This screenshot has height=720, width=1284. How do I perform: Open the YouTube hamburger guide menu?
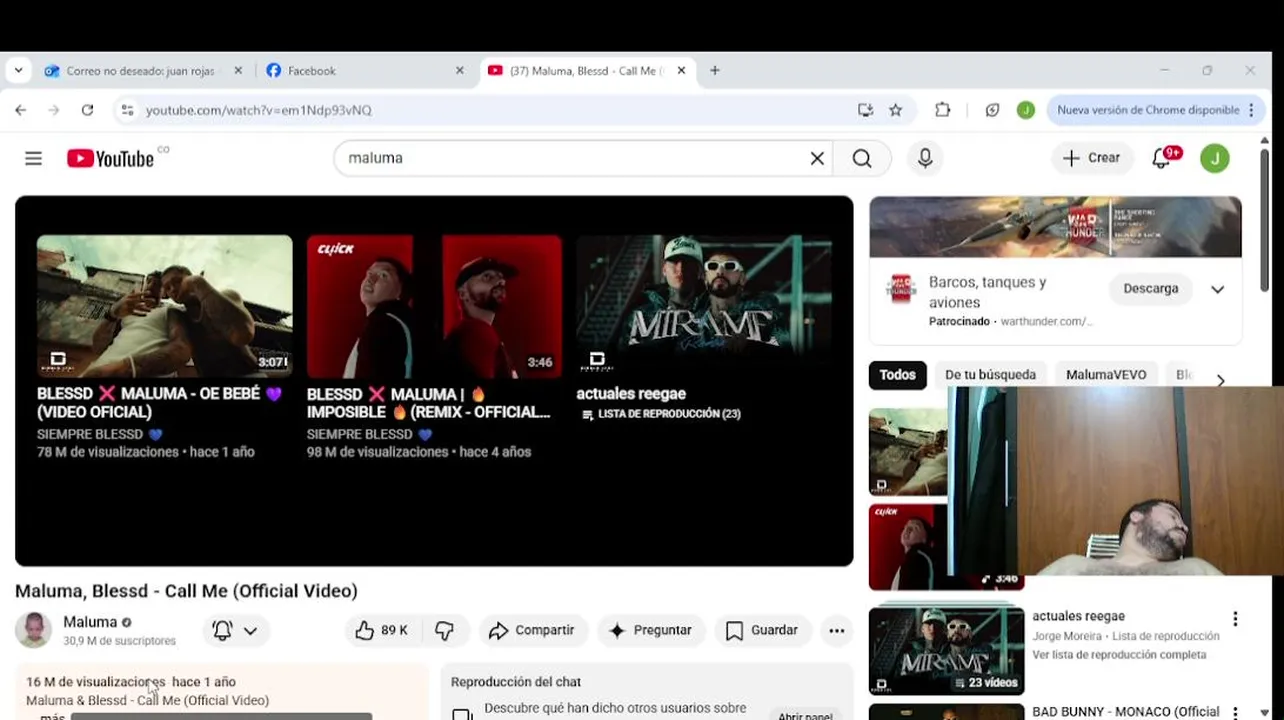tap(33, 158)
